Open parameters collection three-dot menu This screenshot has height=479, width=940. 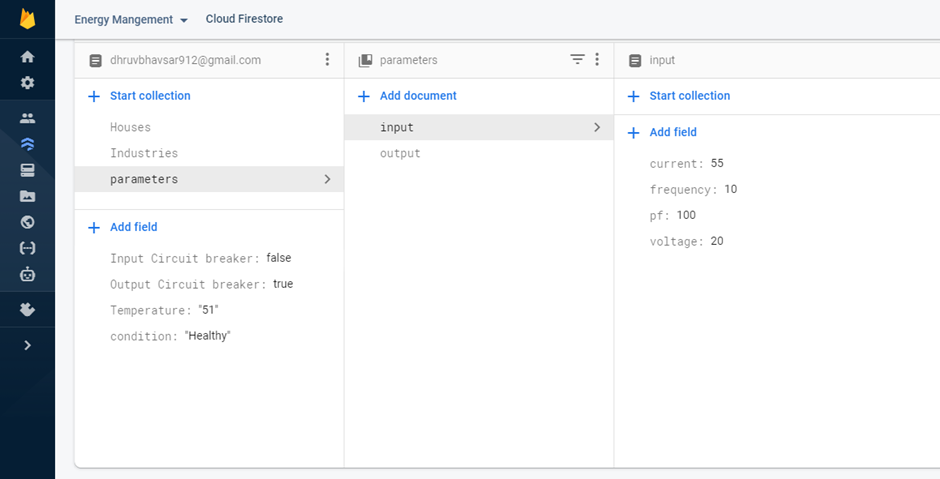click(x=597, y=60)
